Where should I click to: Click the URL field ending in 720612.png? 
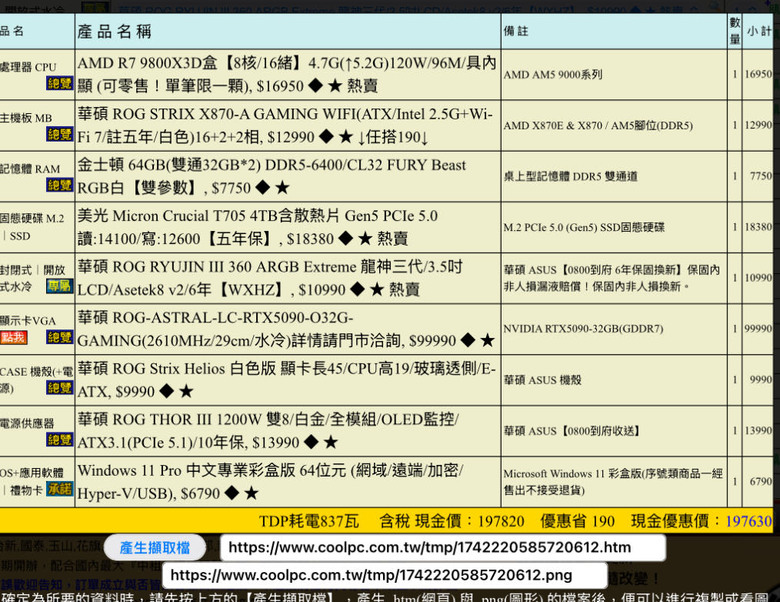[x=384, y=576]
